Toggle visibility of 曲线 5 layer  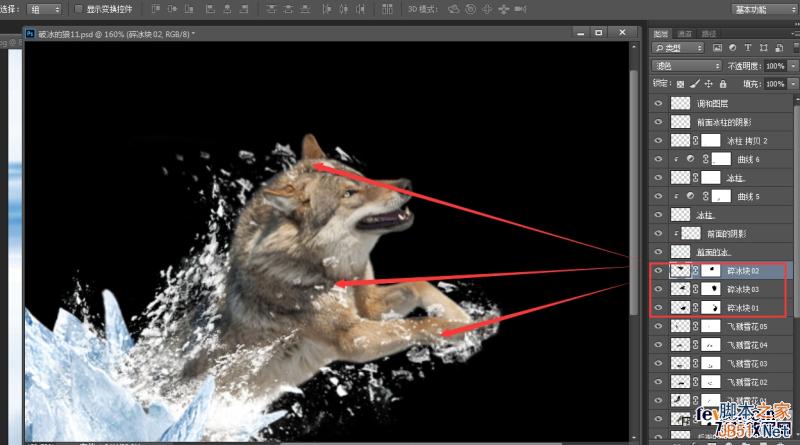point(658,196)
